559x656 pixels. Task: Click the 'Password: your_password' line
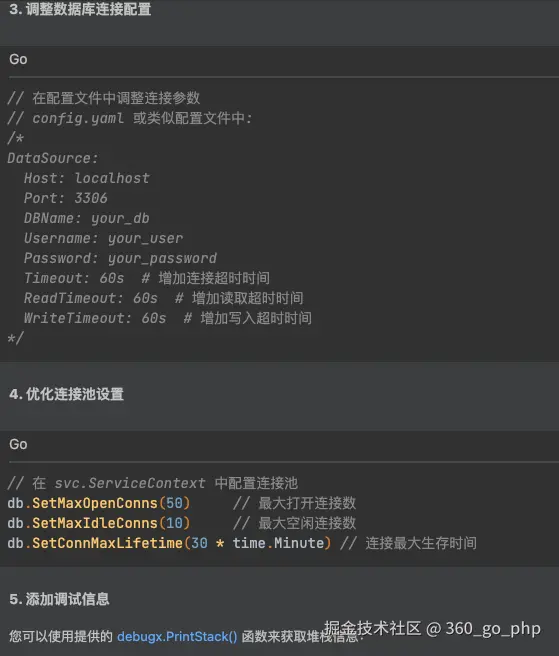(120, 259)
